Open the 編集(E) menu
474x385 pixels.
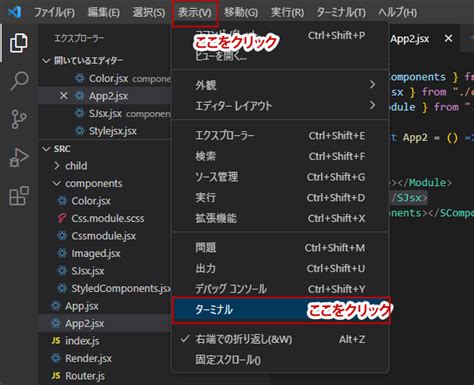[x=103, y=13]
